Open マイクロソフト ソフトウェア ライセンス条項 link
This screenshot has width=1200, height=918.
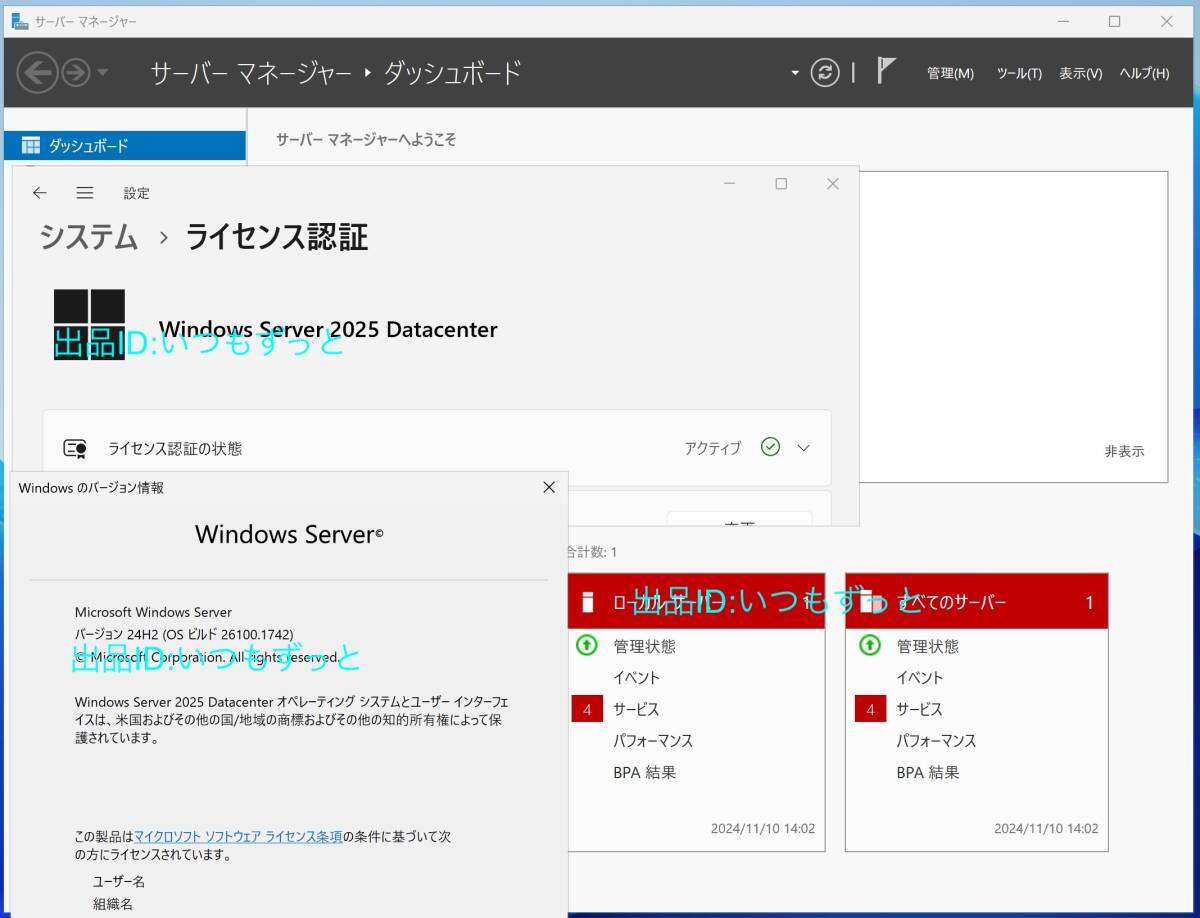(238, 836)
